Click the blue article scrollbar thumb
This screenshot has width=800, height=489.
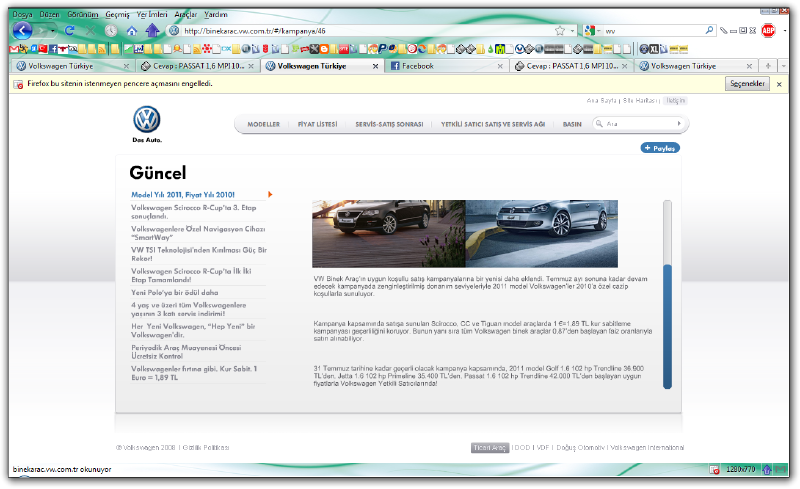pyautogui.click(x=667, y=327)
